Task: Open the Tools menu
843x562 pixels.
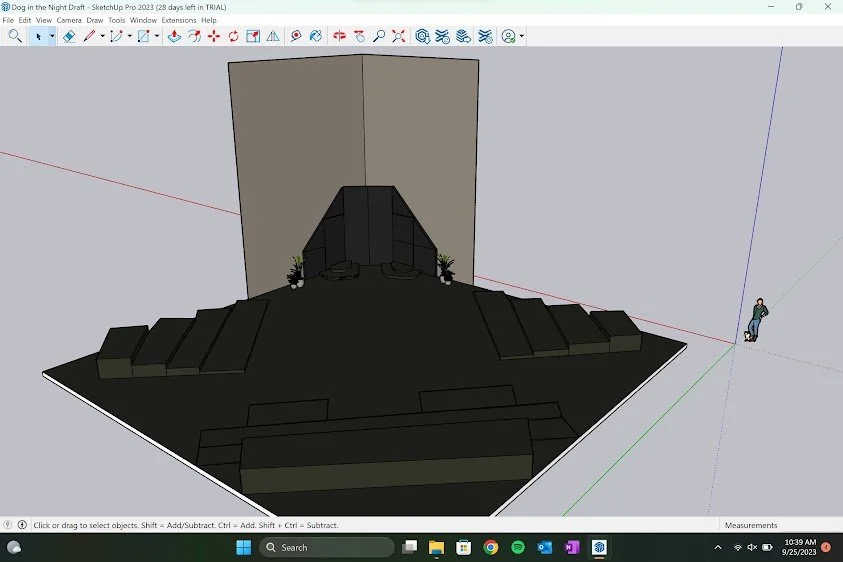Action: pyautogui.click(x=116, y=20)
